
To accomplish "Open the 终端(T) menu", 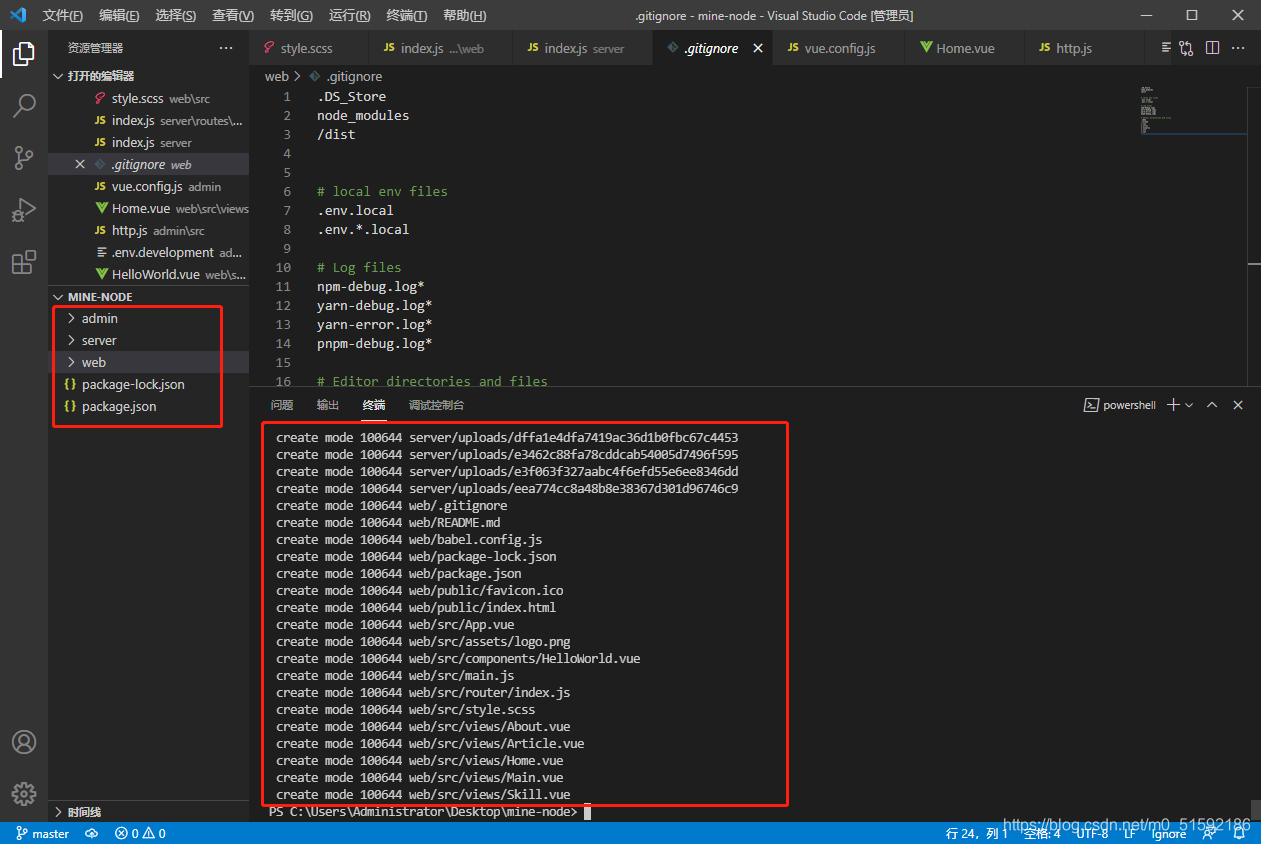I will [407, 16].
